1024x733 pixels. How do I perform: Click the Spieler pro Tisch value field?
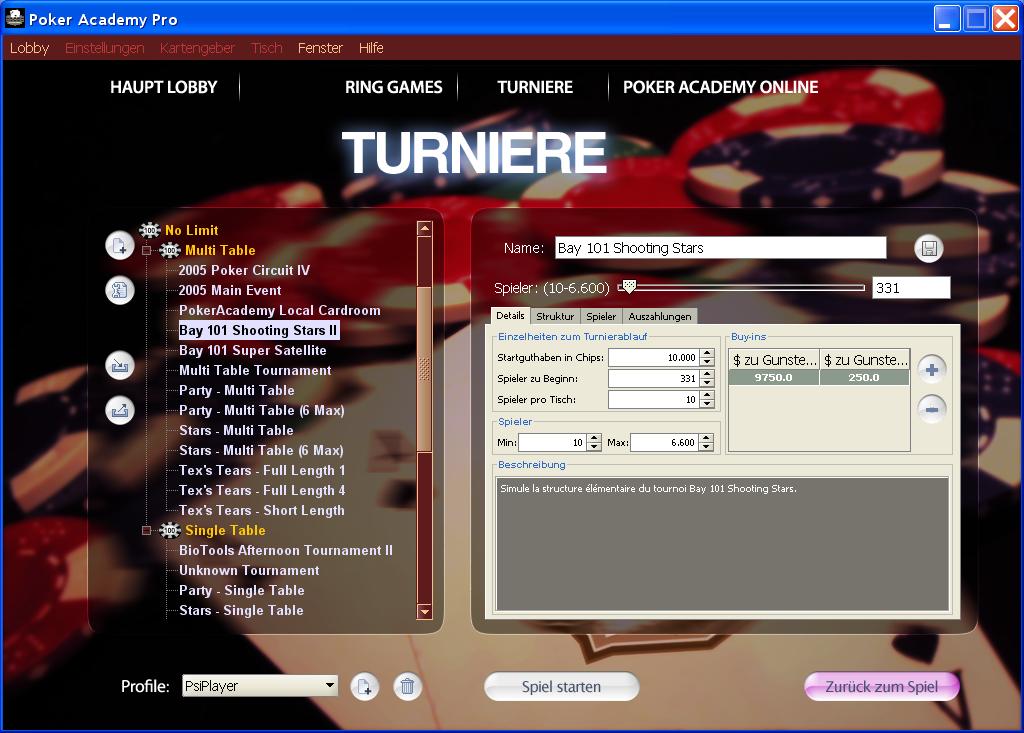[x=654, y=399]
